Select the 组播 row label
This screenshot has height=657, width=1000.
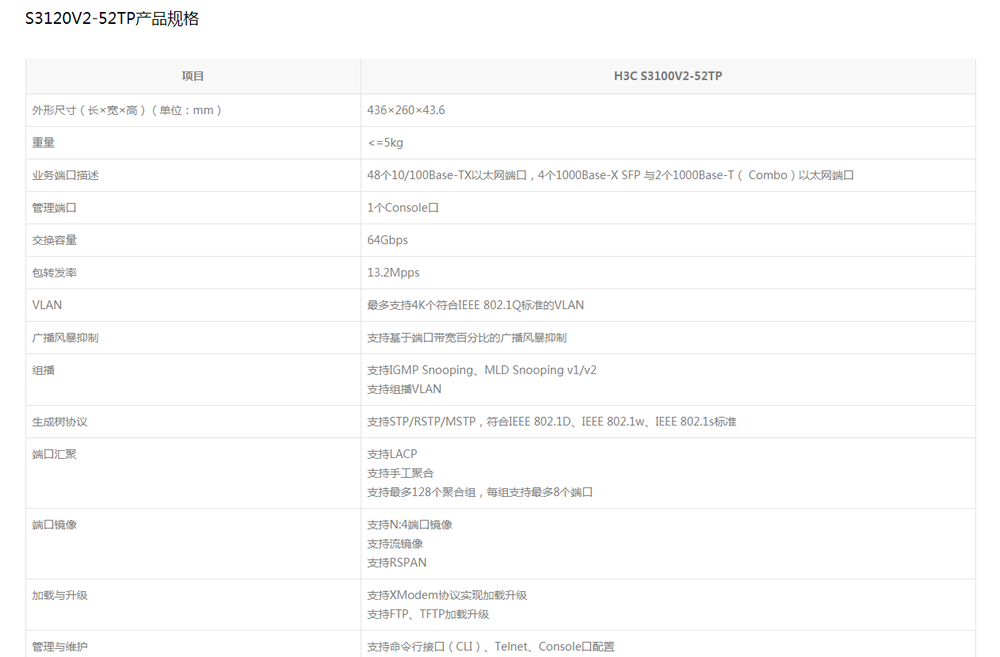point(44,369)
